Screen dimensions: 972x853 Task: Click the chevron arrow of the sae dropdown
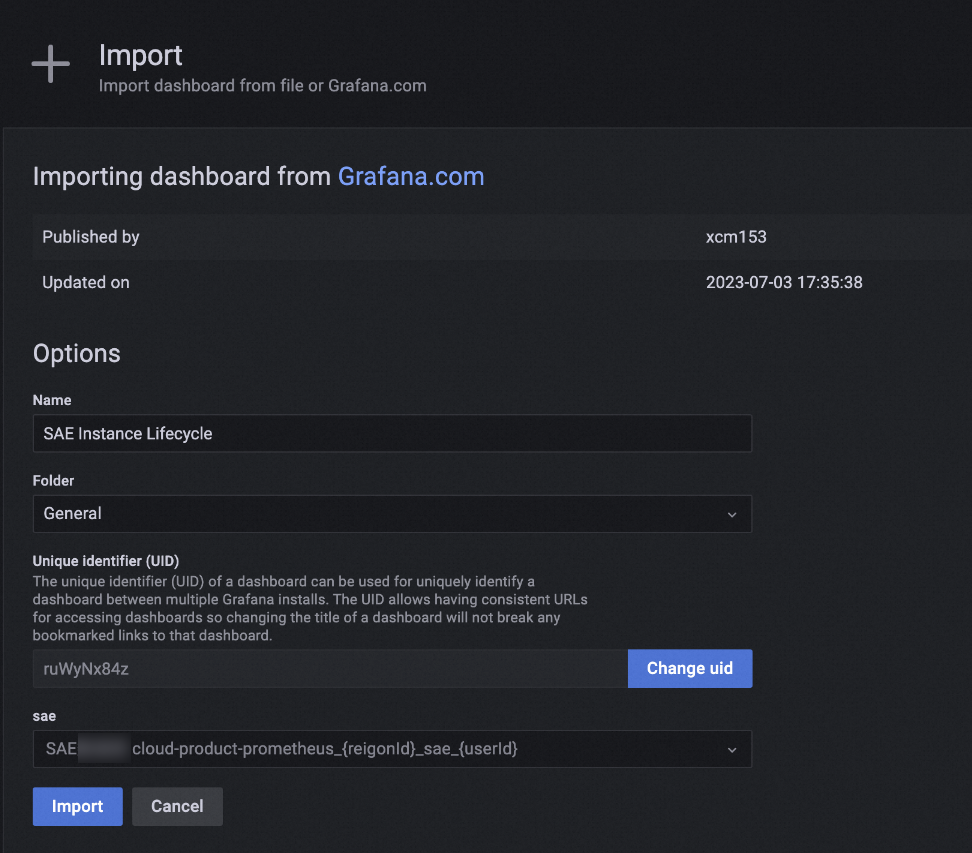[x=732, y=749]
